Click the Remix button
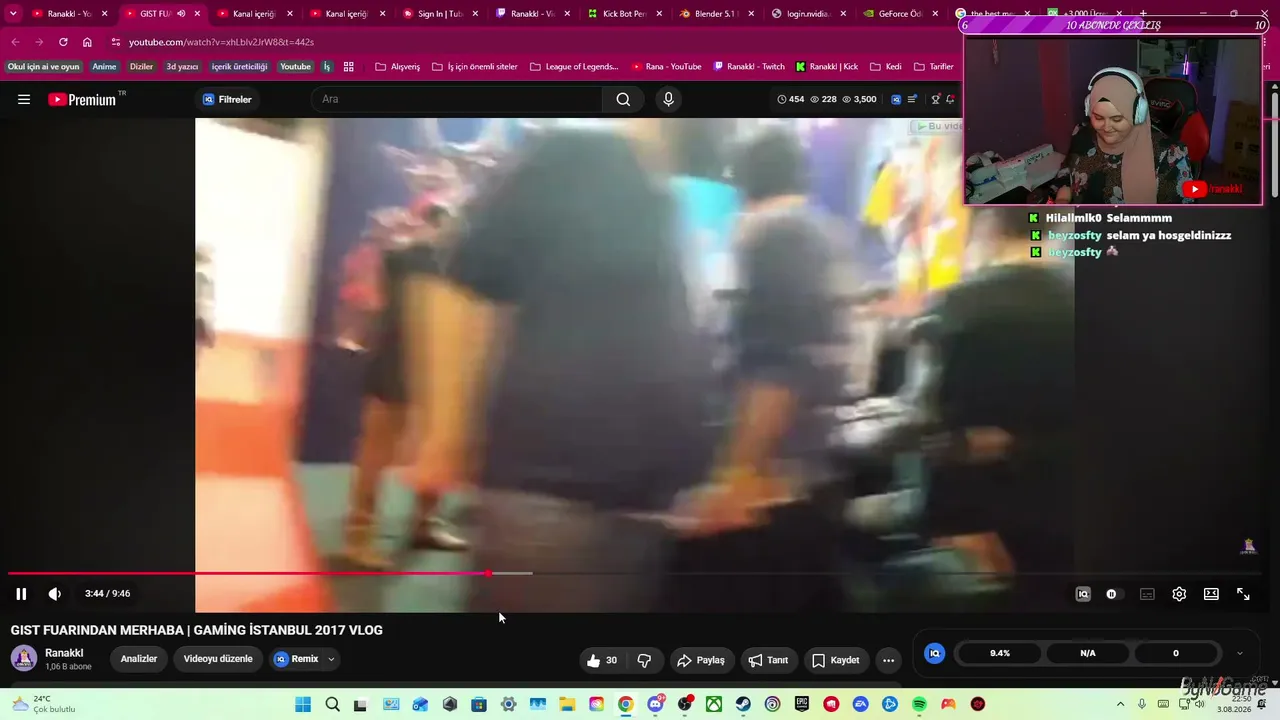This screenshot has height=720, width=1280. pos(296,659)
